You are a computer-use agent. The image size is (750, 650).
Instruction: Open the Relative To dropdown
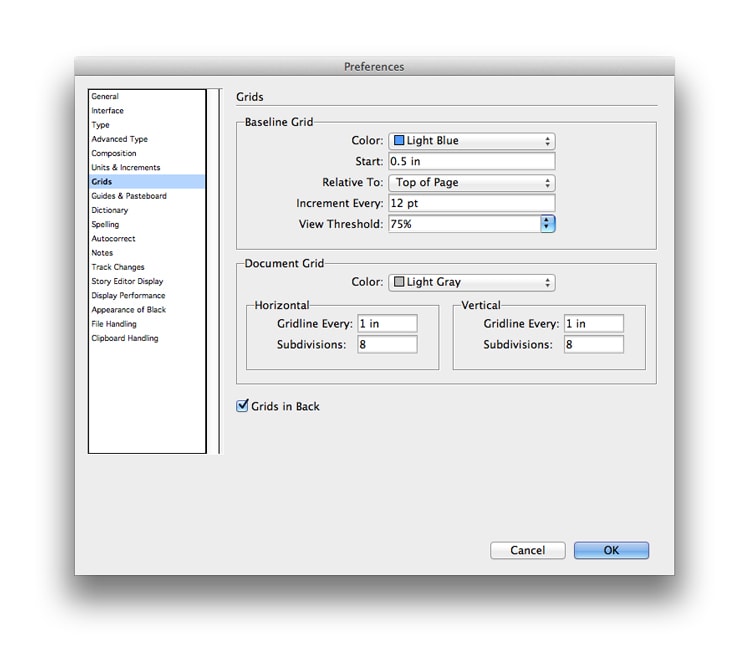point(472,183)
